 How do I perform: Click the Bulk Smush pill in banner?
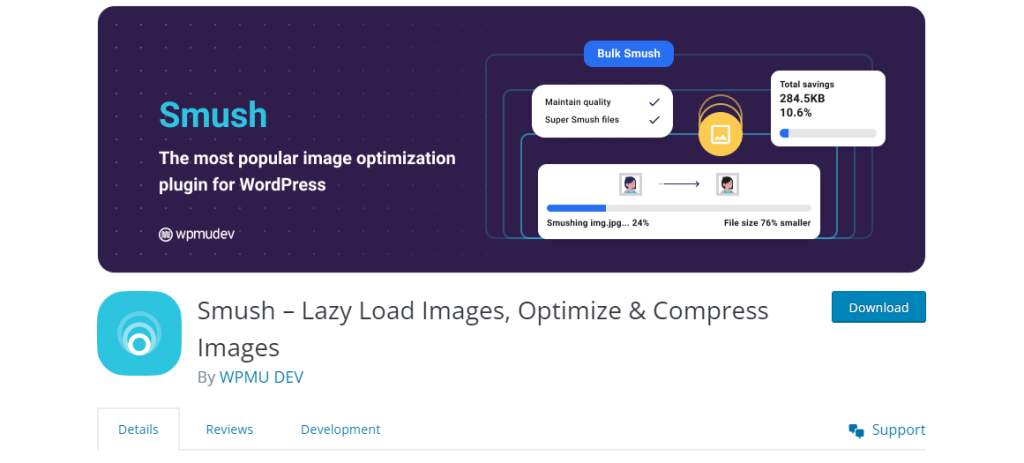click(628, 54)
